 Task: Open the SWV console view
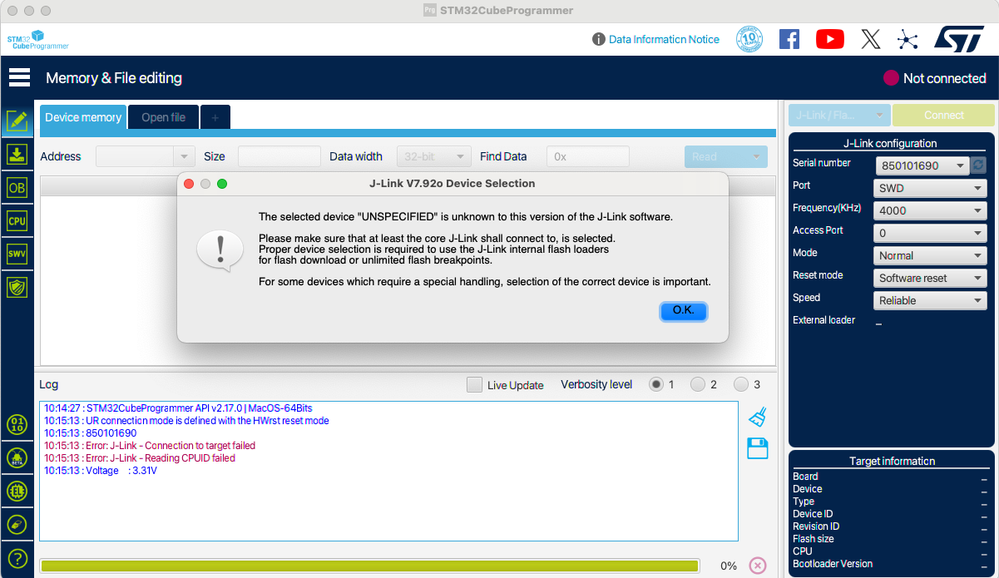17,253
